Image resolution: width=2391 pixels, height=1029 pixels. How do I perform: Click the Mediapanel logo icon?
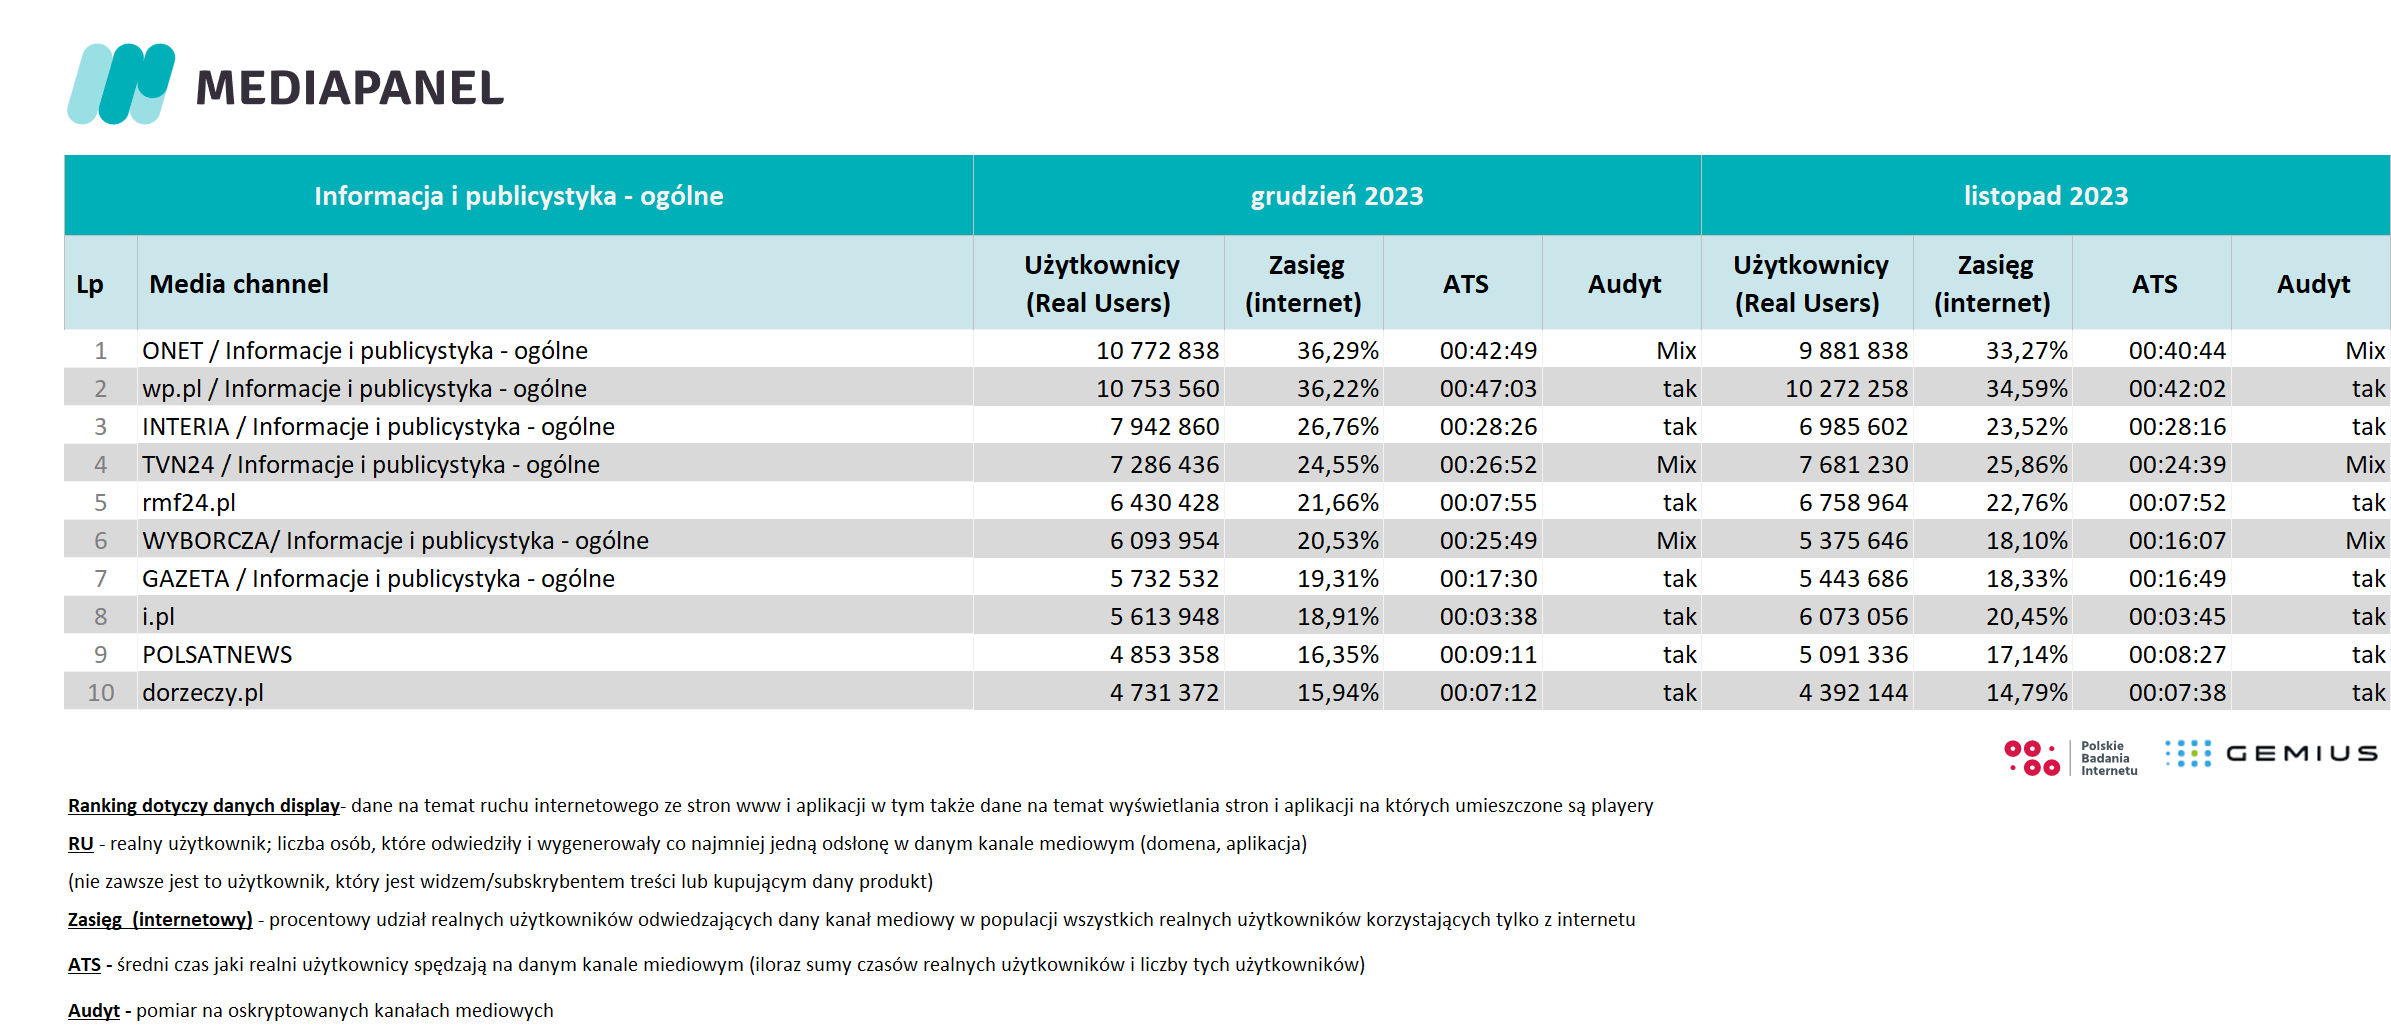click(x=121, y=84)
